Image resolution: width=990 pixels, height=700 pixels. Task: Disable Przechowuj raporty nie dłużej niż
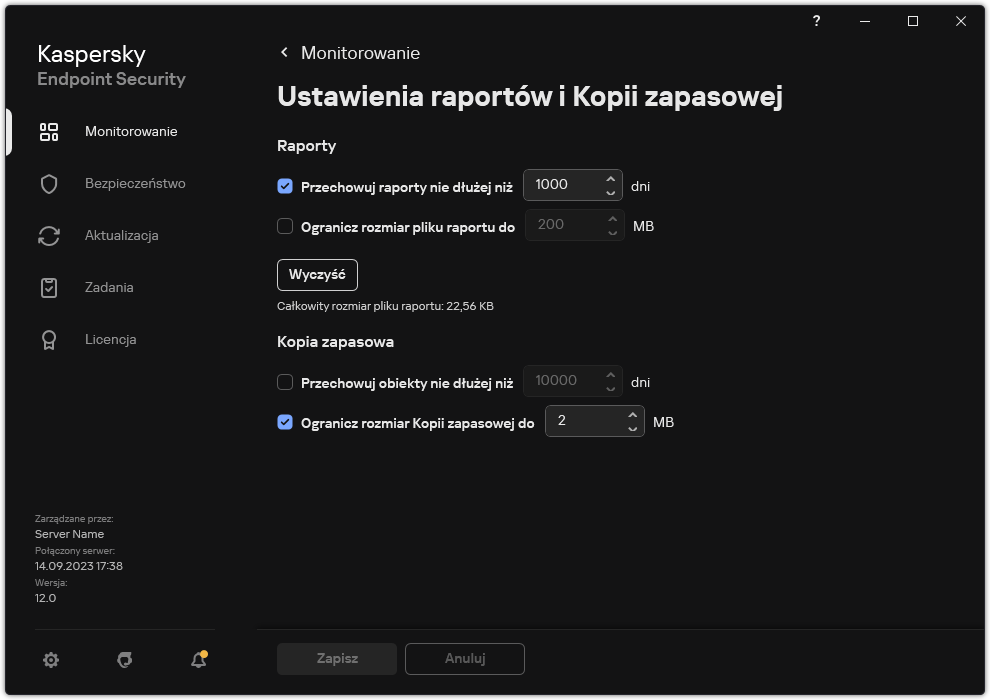tap(287, 185)
